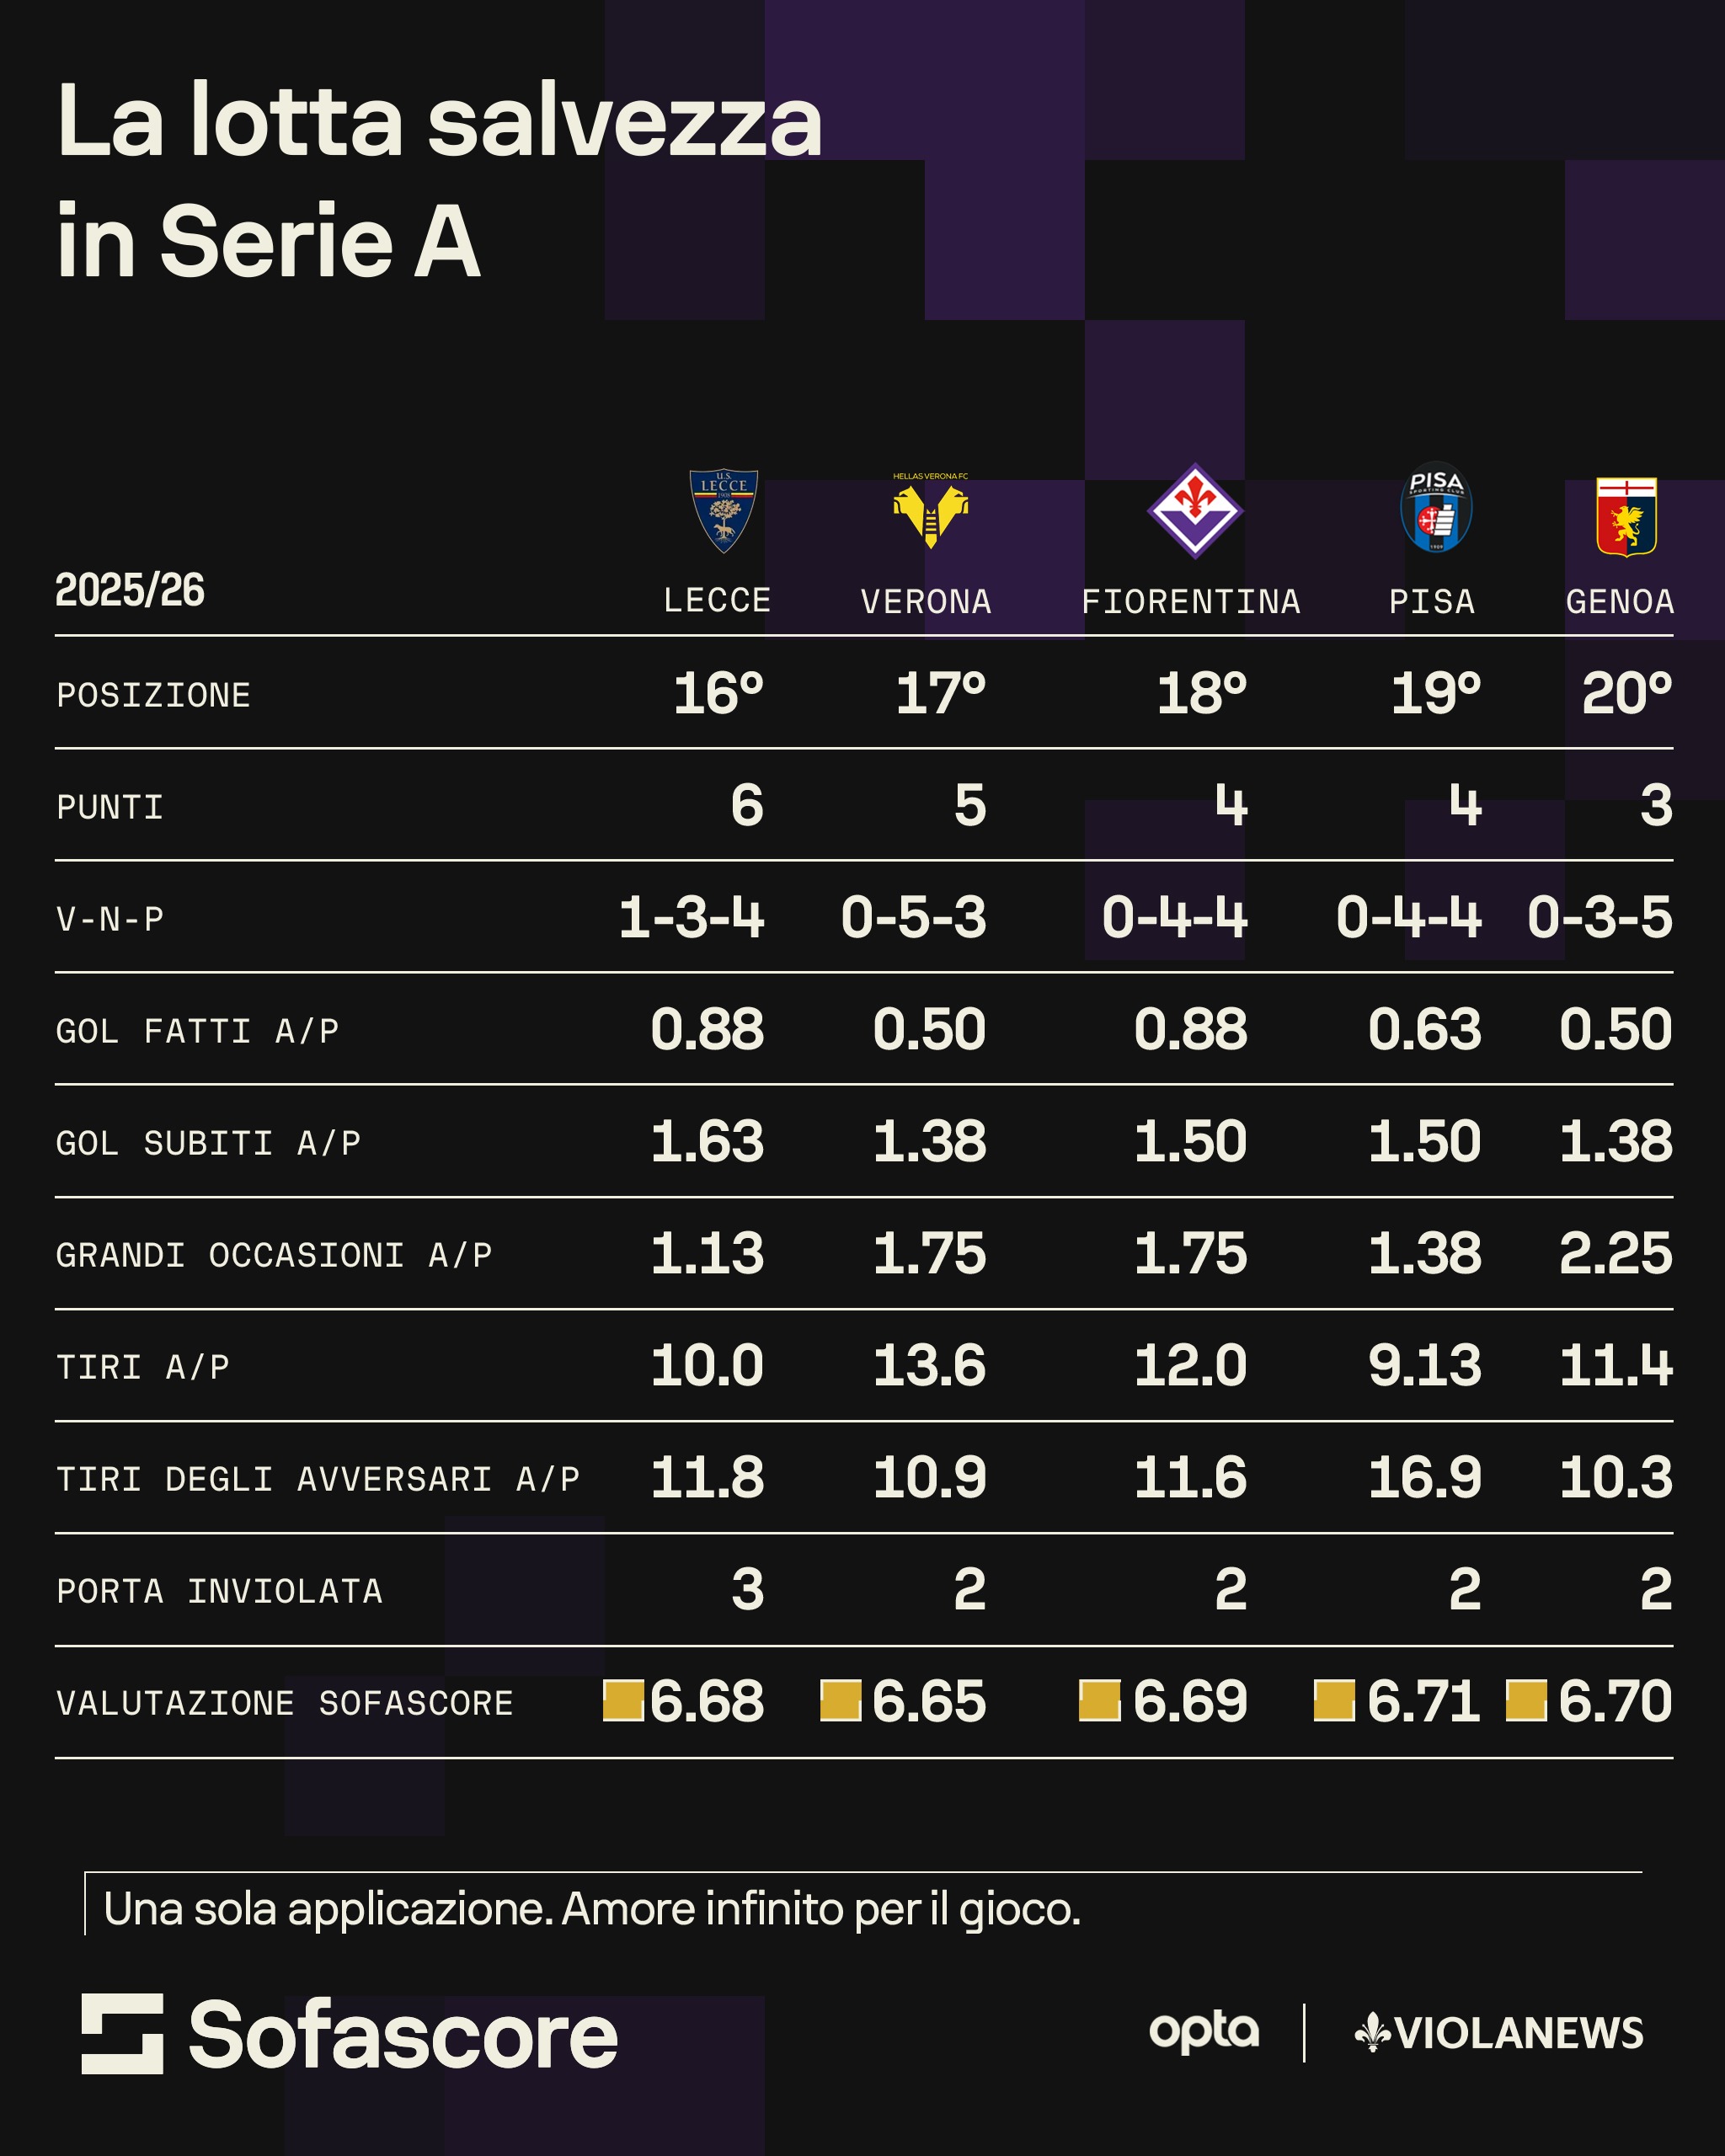Click Fiorentina's 6.69 Sofascore rating
This screenshot has height=2156, width=1725.
[1189, 1701]
